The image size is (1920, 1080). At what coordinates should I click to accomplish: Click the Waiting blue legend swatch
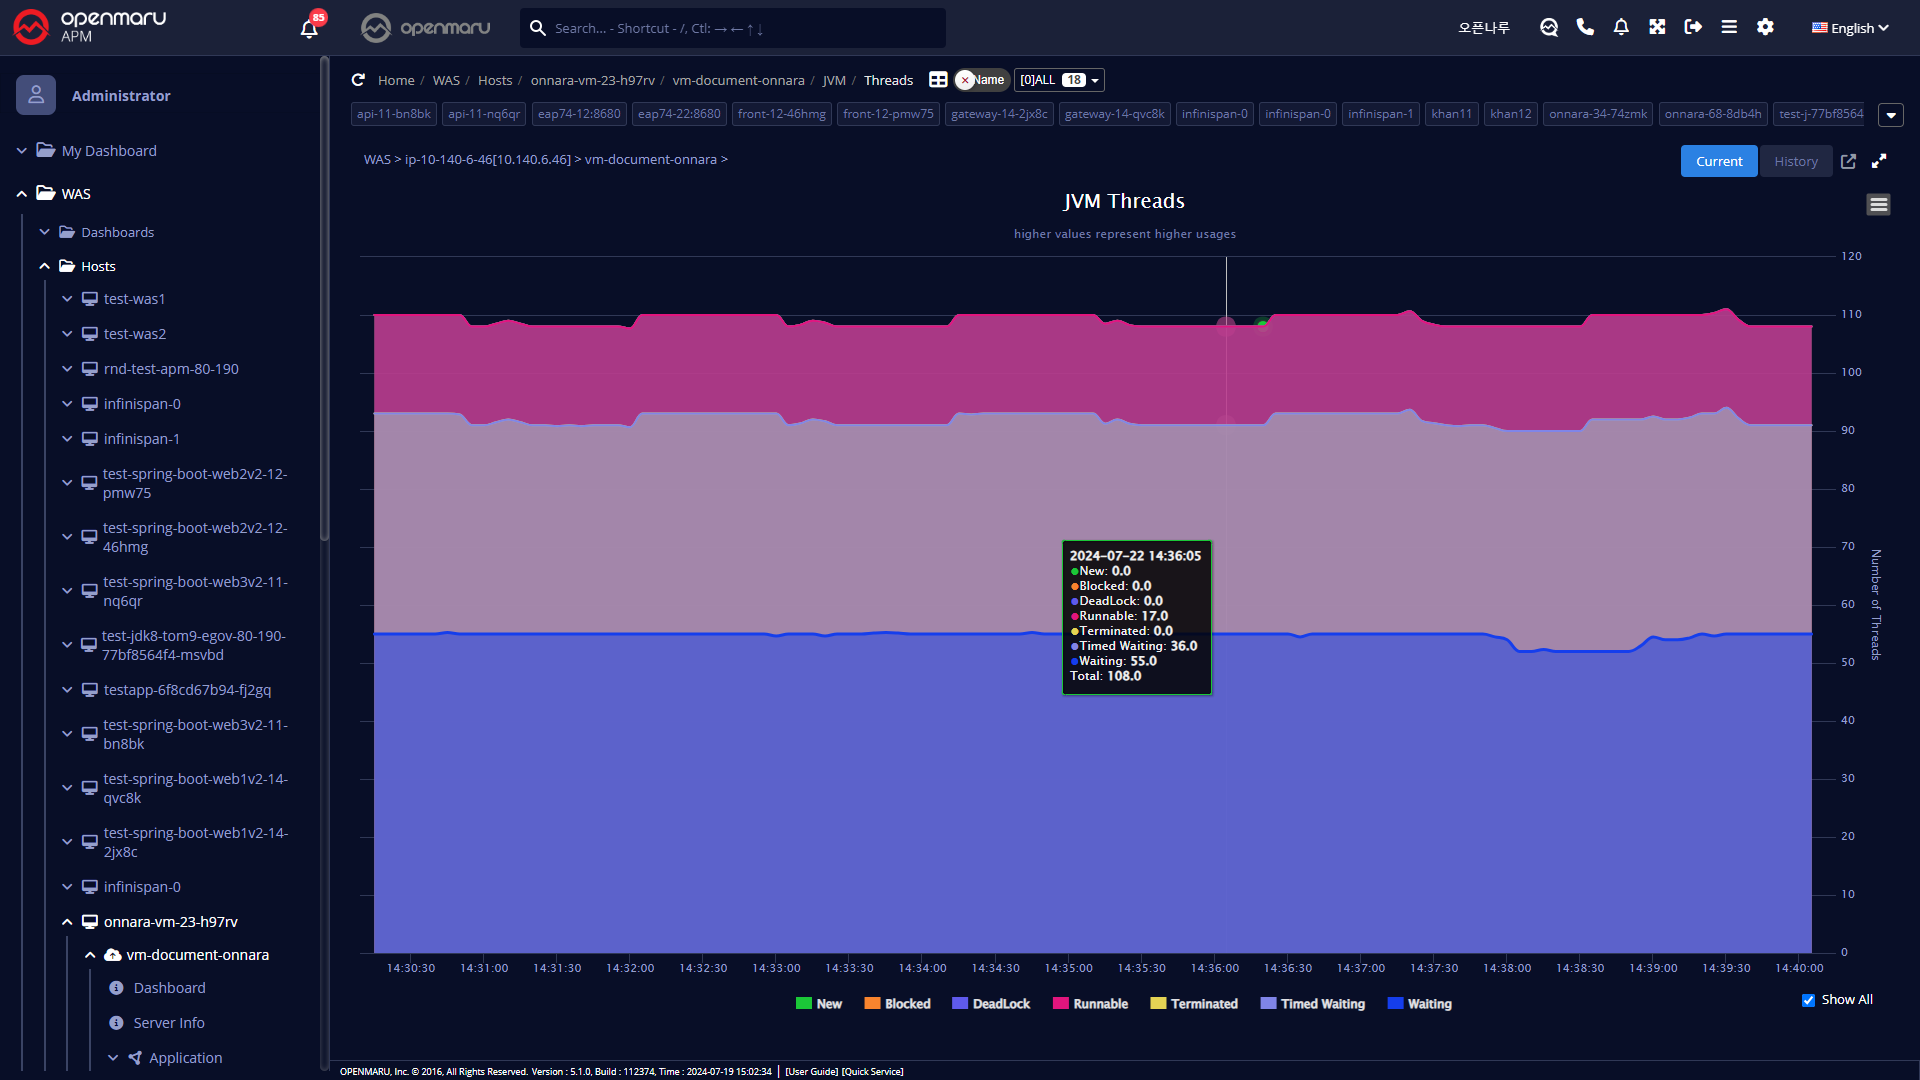(1395, 1004)
